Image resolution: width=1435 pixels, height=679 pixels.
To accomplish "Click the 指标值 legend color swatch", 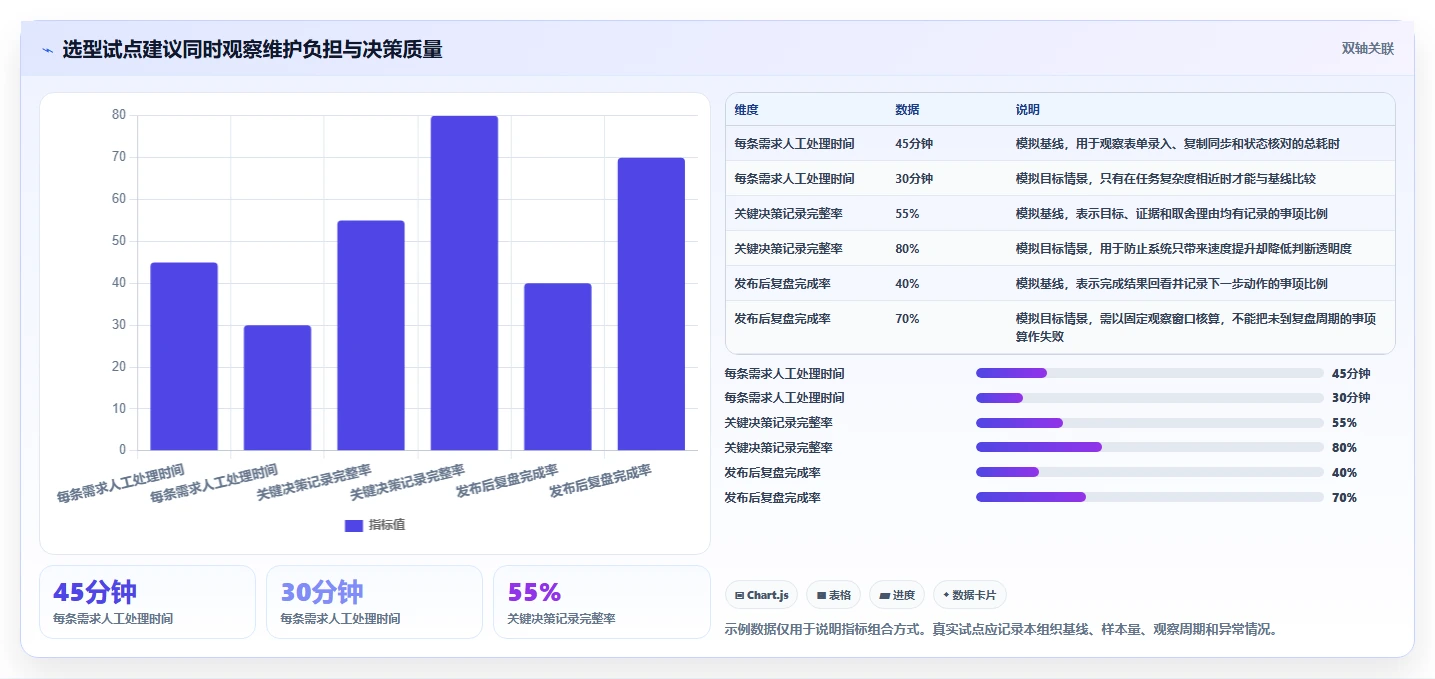I will click(354, 525).
